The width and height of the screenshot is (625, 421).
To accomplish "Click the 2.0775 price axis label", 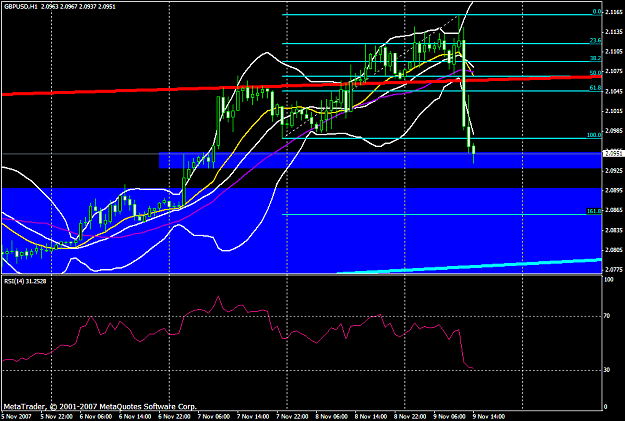I will point(613,270).
